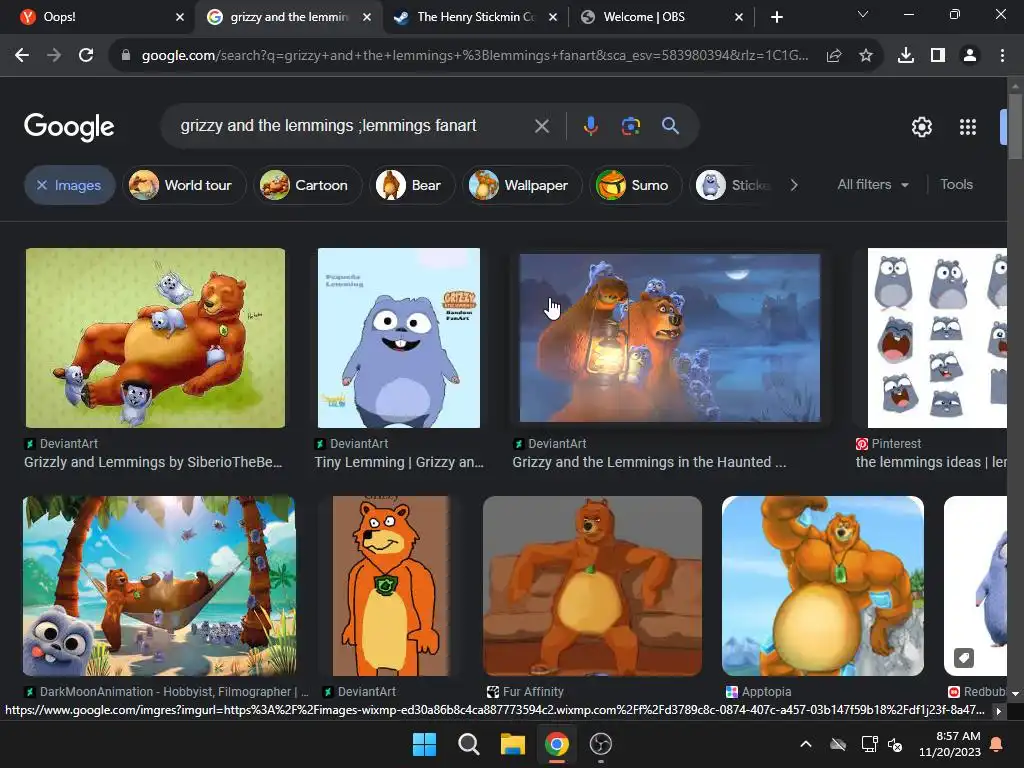
Task: Clear the Google search box
Action: [x=541, y=126]
